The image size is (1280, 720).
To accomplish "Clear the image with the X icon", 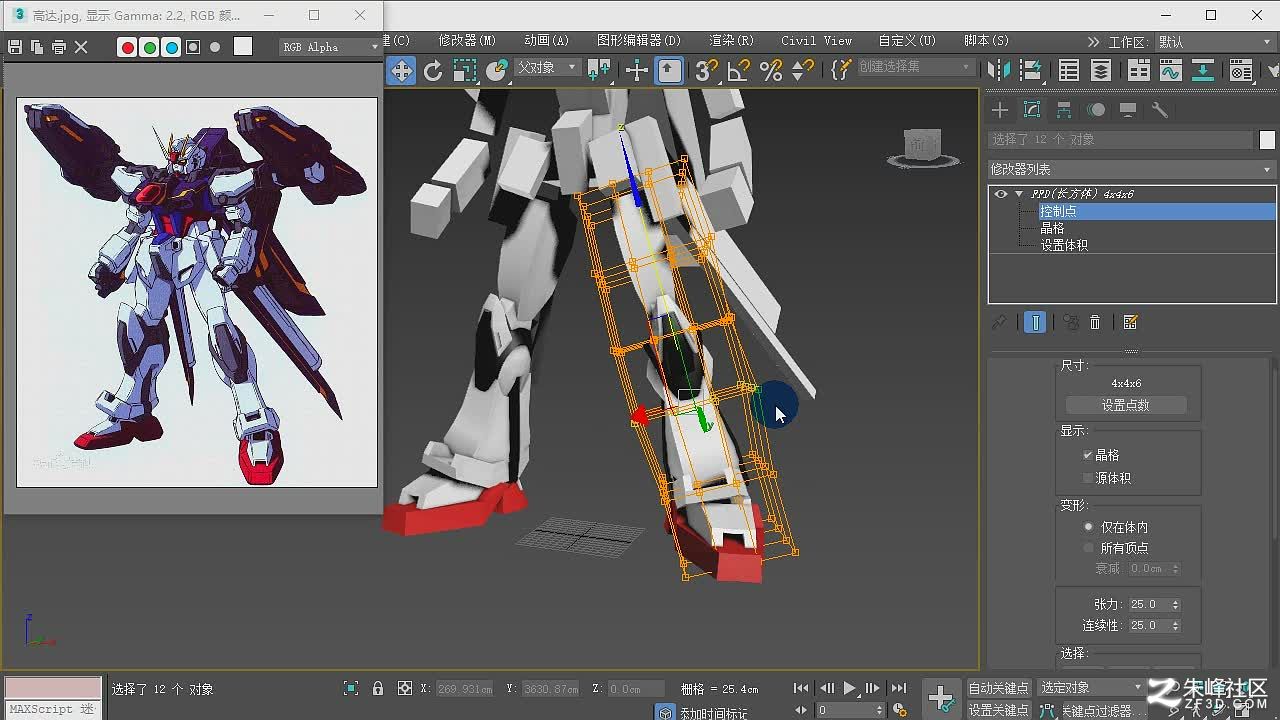I will [82, 47].
